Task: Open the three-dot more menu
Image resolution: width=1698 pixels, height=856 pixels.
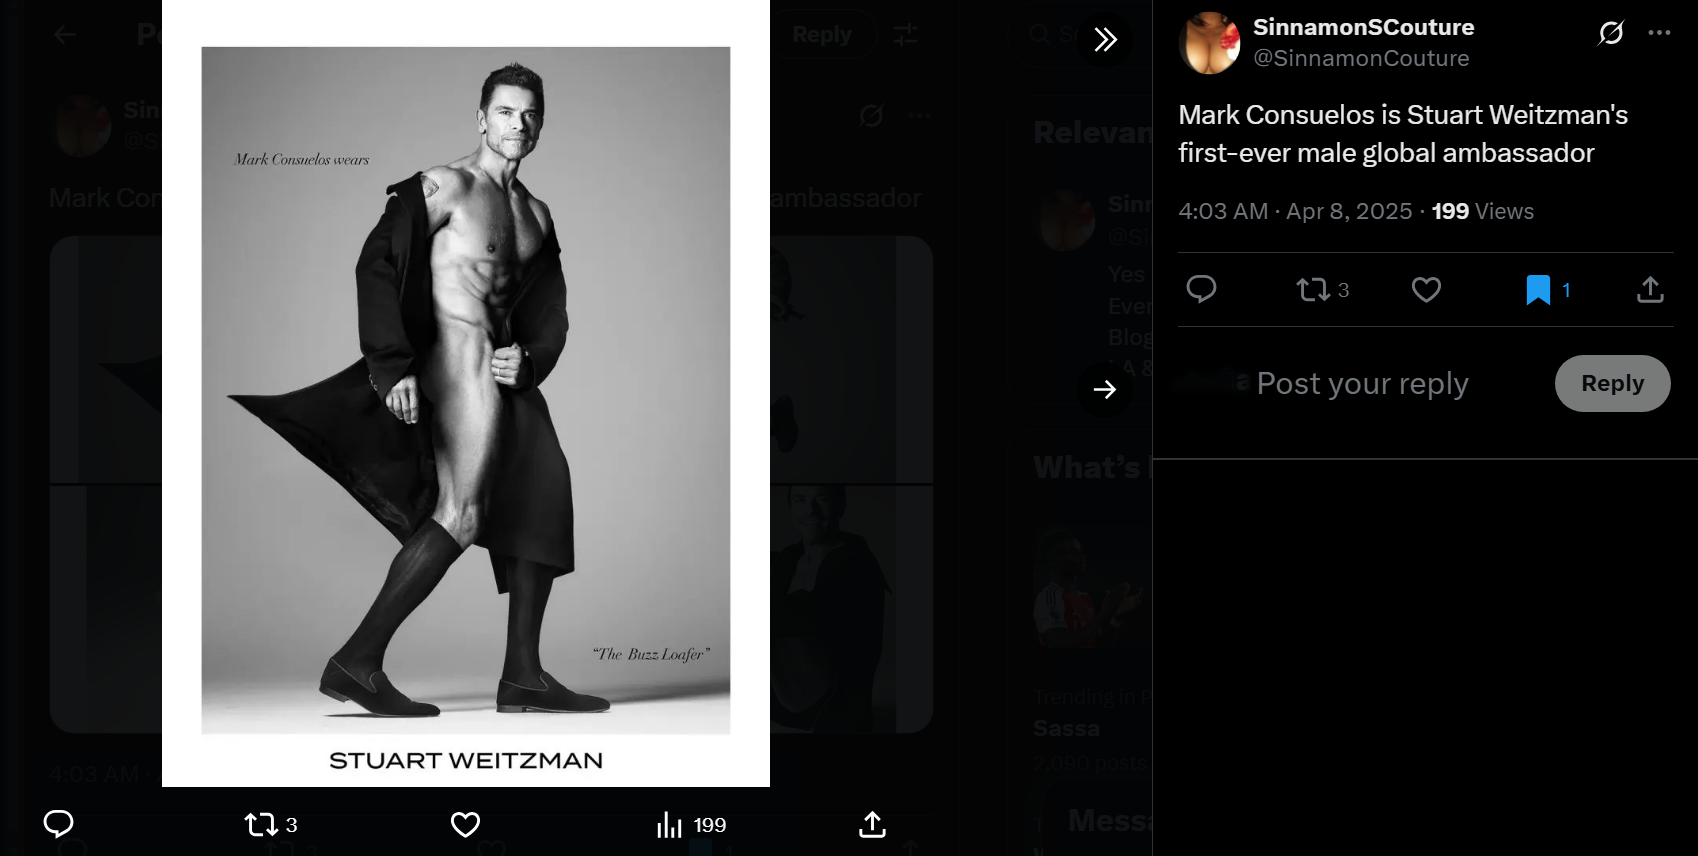Action: tap(1659, 33)
